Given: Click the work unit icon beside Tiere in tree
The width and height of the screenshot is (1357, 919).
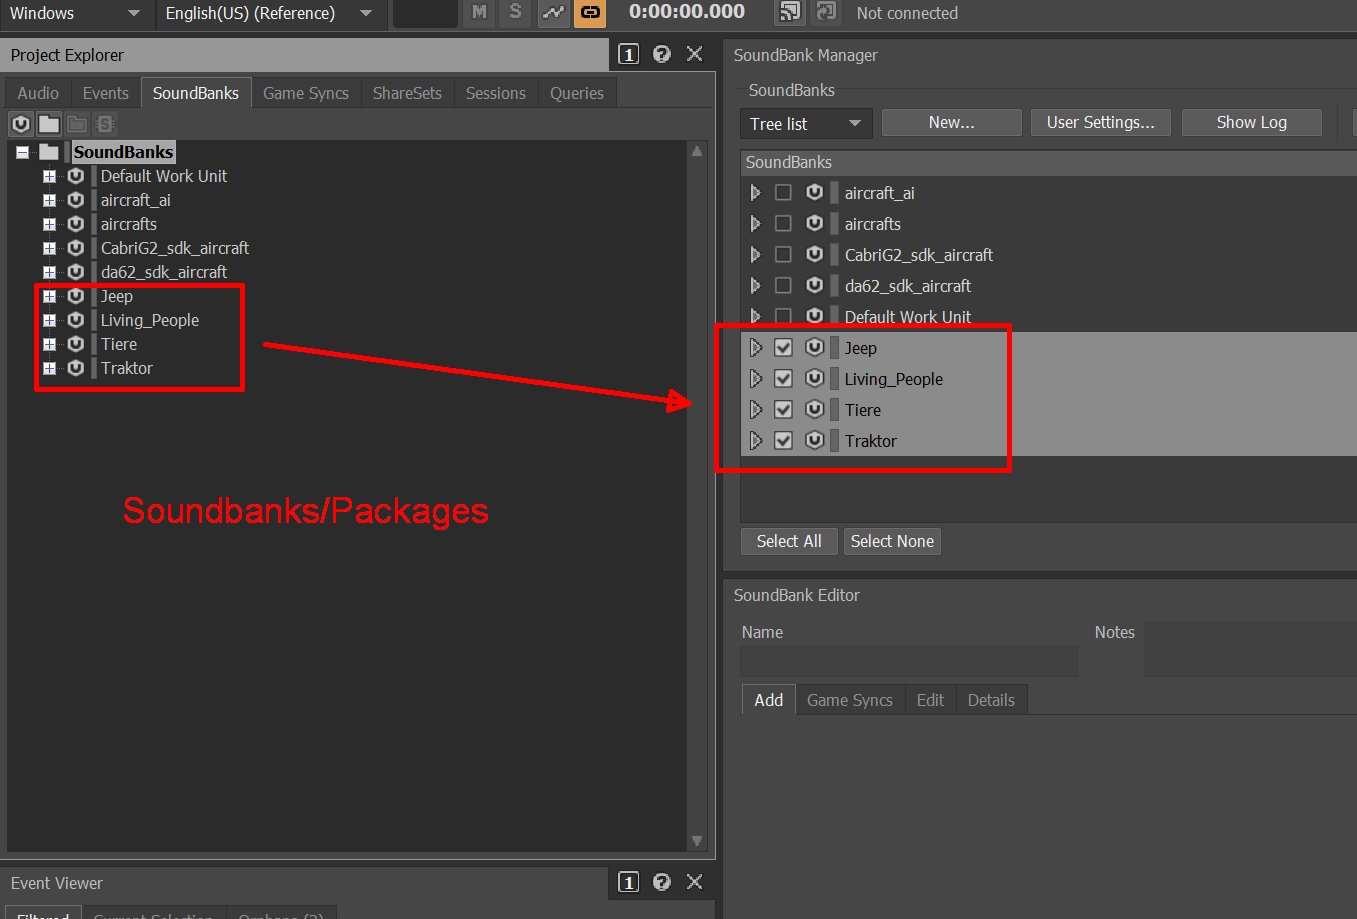Looking at the screenshot, I should (x=75, y=344).
